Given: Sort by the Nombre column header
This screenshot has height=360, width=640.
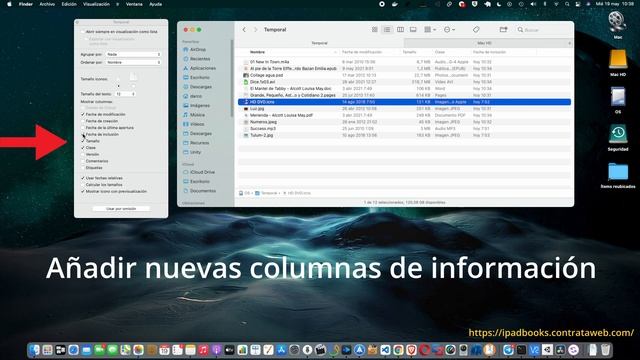Looking at the screenshot, I should tap(258, 52).
